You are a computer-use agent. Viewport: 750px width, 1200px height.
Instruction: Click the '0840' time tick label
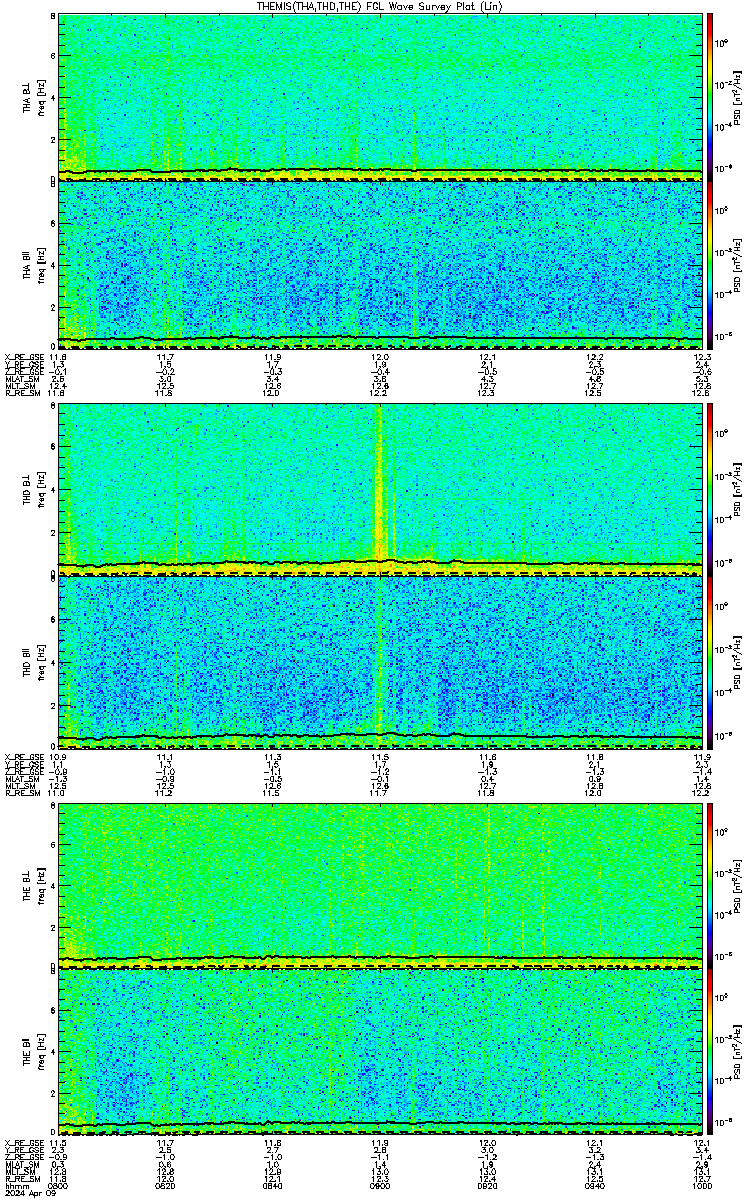[272, 1187]
